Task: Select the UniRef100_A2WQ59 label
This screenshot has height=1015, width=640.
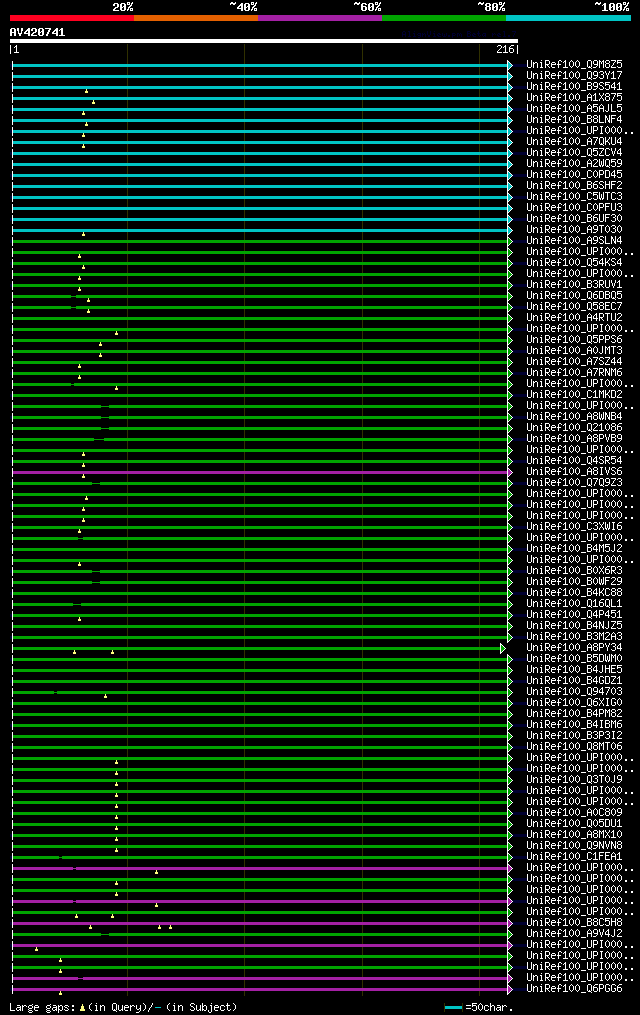Action: tap(574, 164)
